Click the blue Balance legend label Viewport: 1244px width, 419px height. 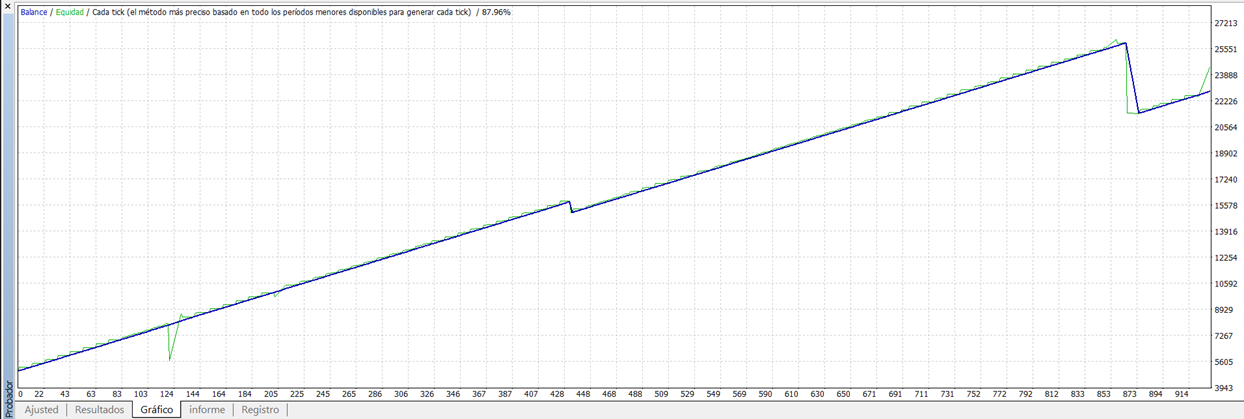[34, 12]
